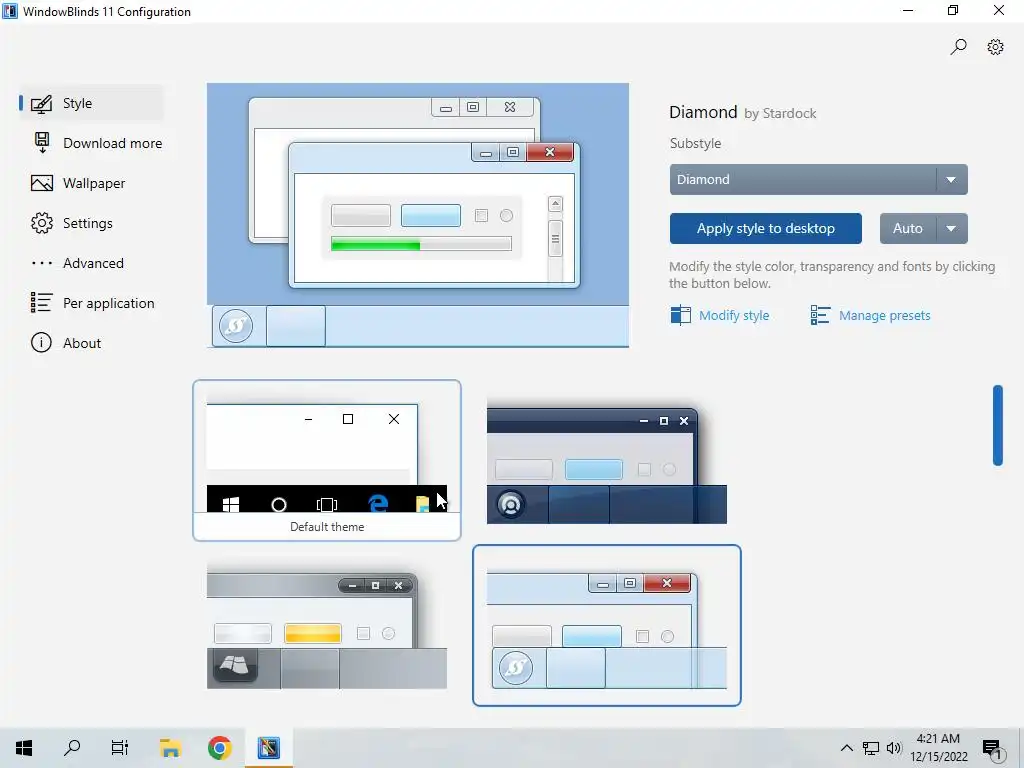This screenshot has width=1024, height=768.
Task: Click the network tray icon
Action: tap(871, 748)
